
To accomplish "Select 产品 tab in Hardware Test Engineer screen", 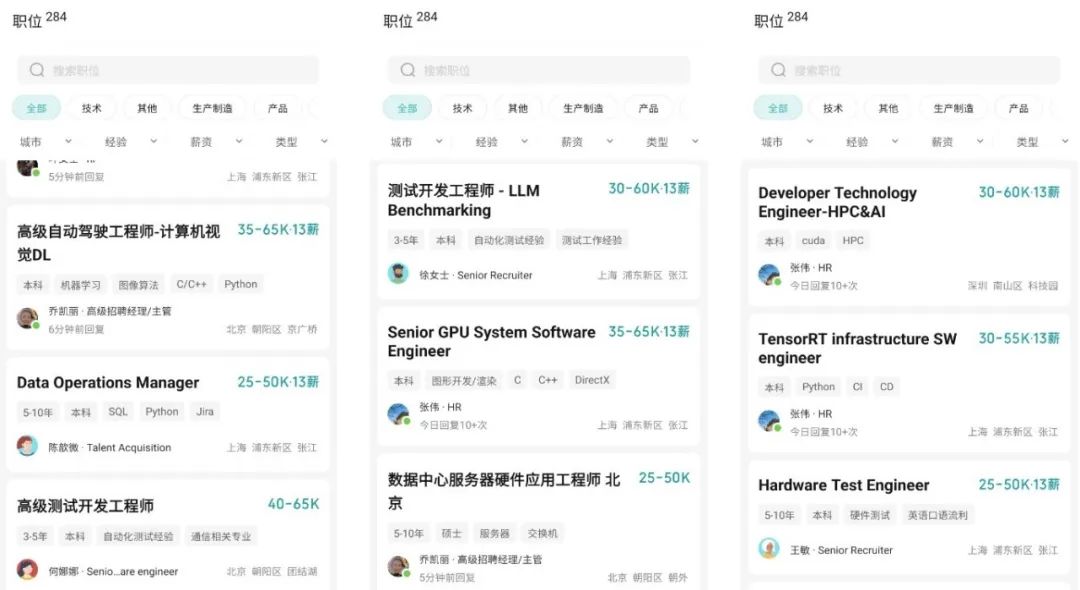I will [1019, 108].
